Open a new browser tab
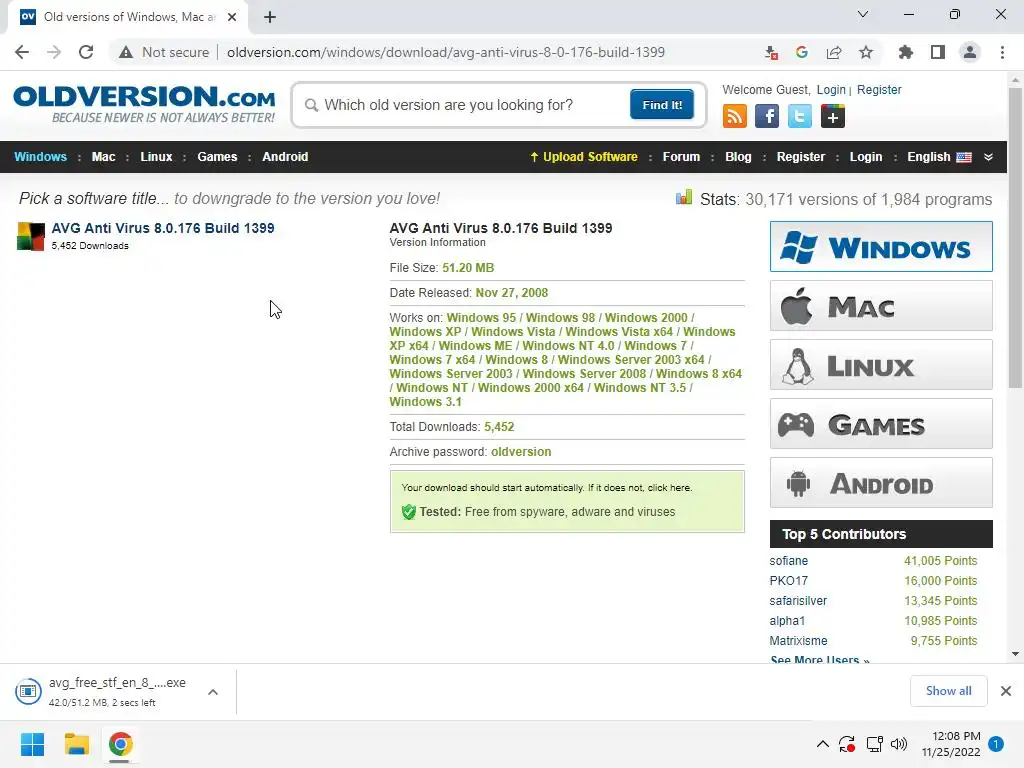This screenshot has height=768, width=1024. (270, 17)
